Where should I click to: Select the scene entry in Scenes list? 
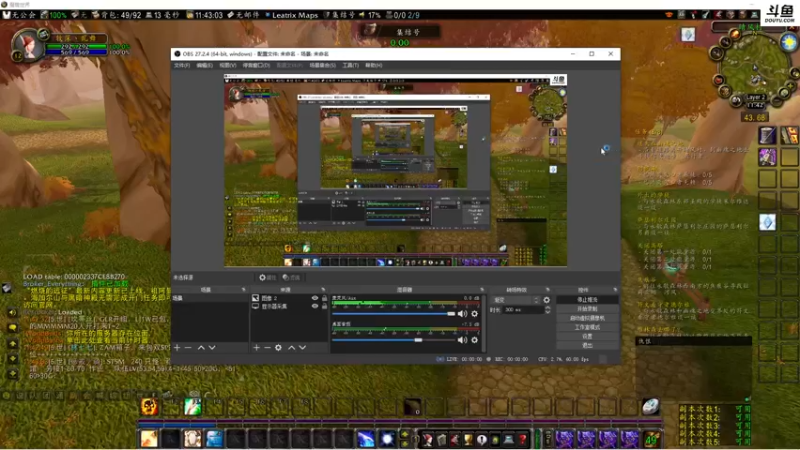coord(210,298)
